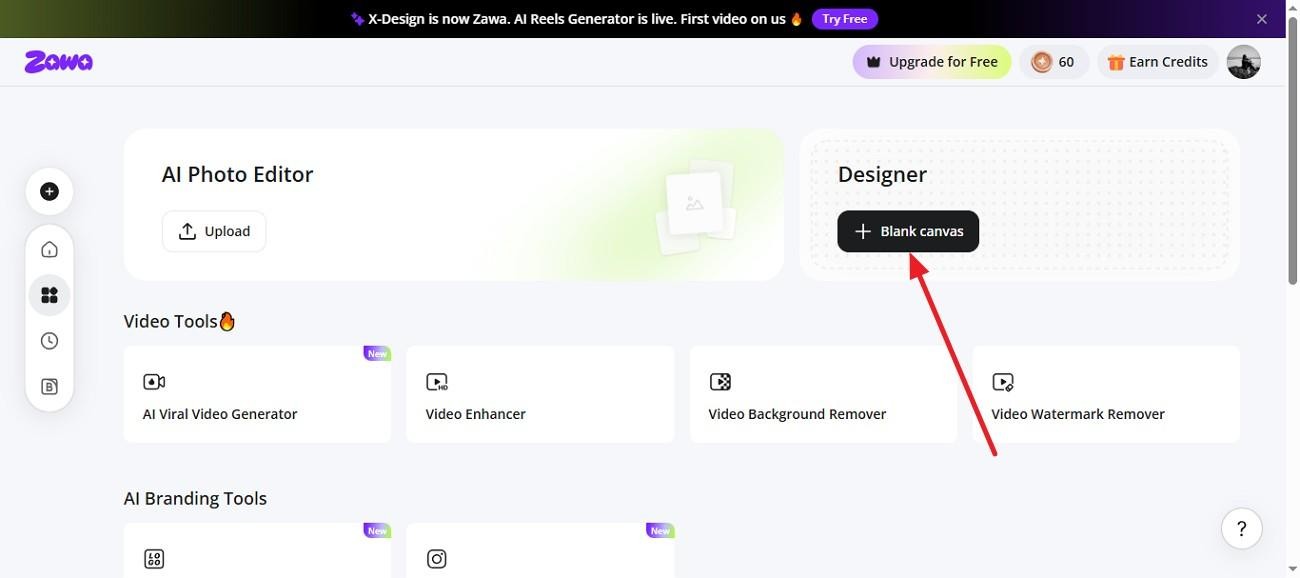Click the image placeholder in AI Photo Editor

tap(695, 205)
